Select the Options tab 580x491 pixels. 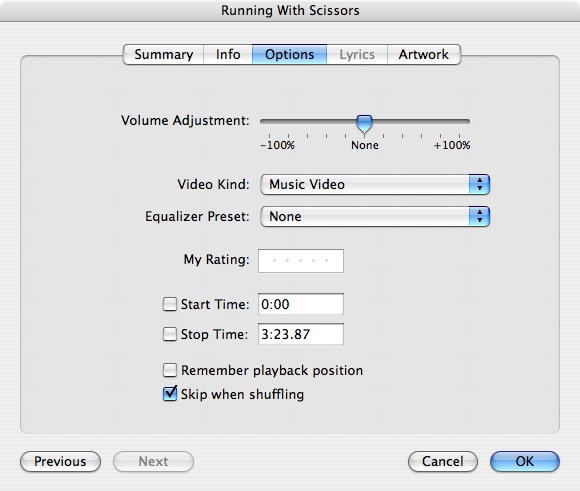289,54
